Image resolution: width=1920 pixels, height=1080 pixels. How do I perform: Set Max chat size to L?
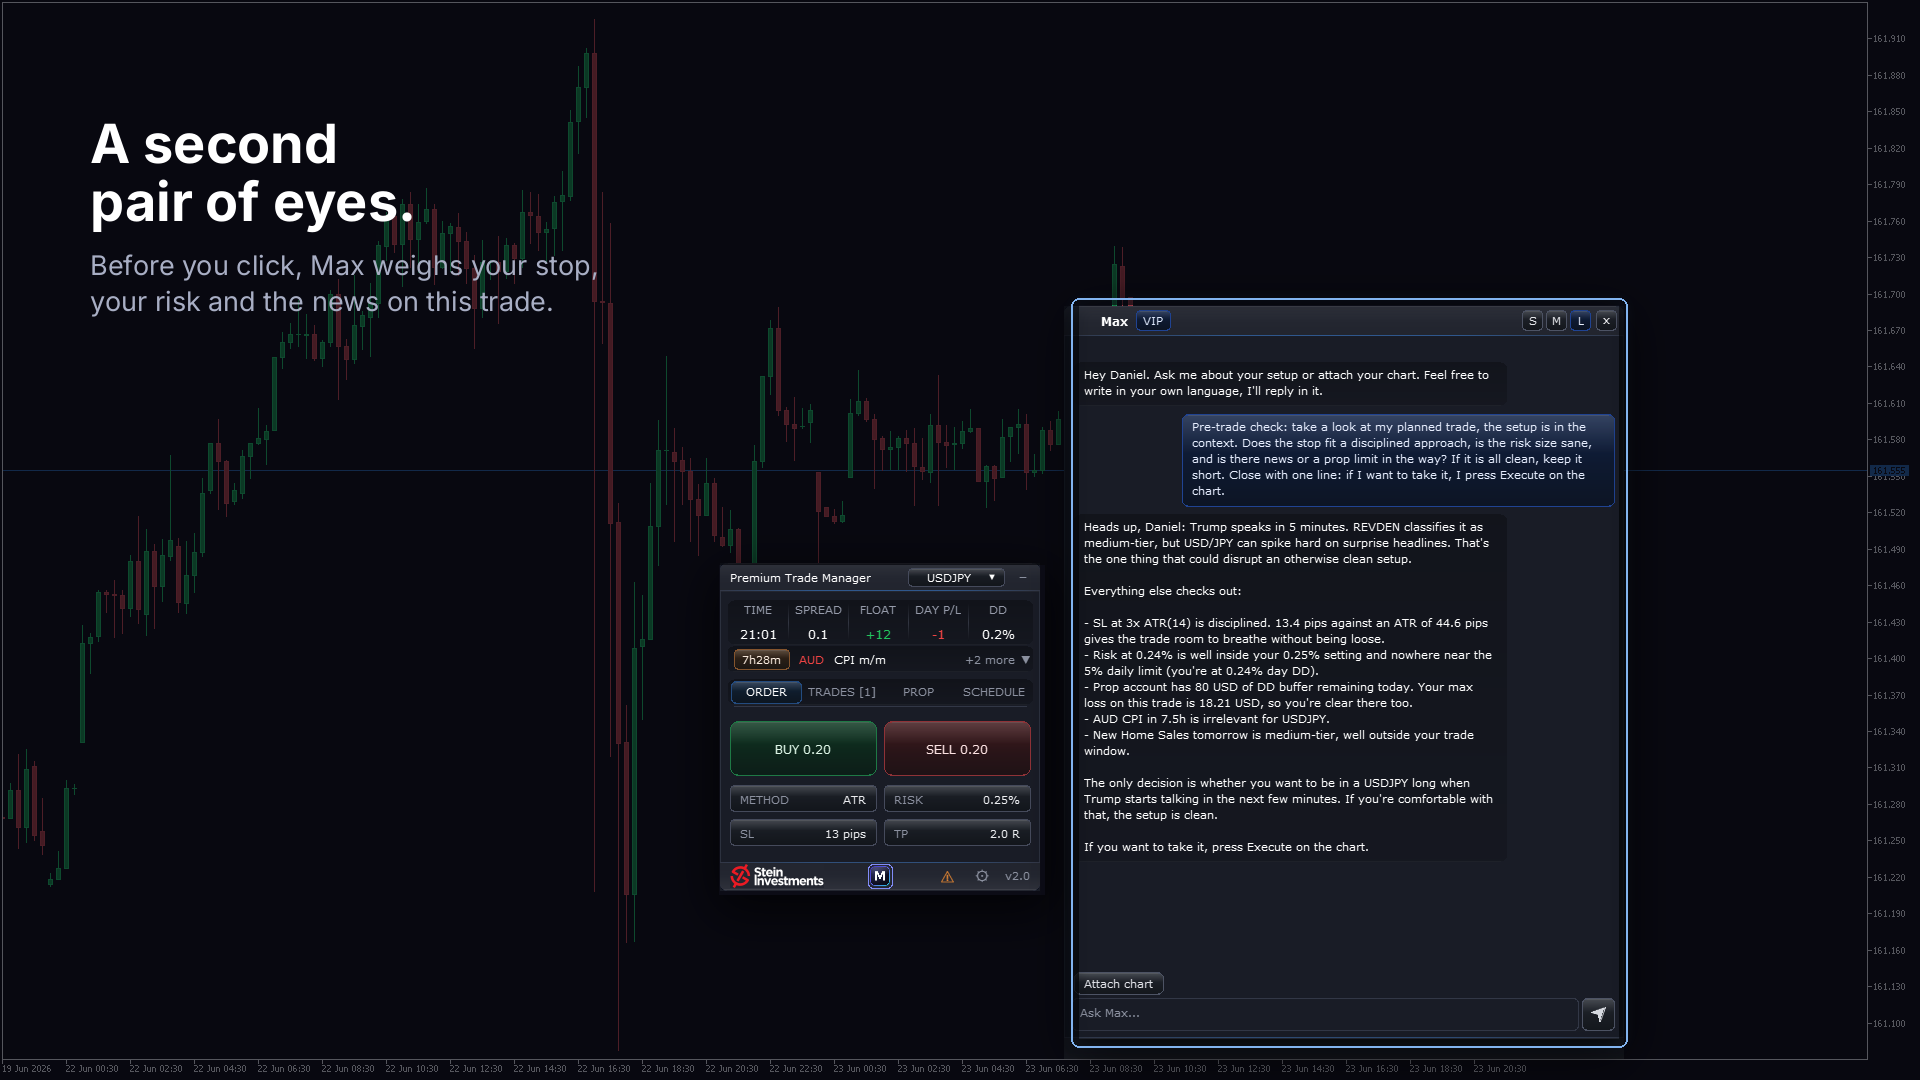pyautogui.click(x=1581, y=321)
